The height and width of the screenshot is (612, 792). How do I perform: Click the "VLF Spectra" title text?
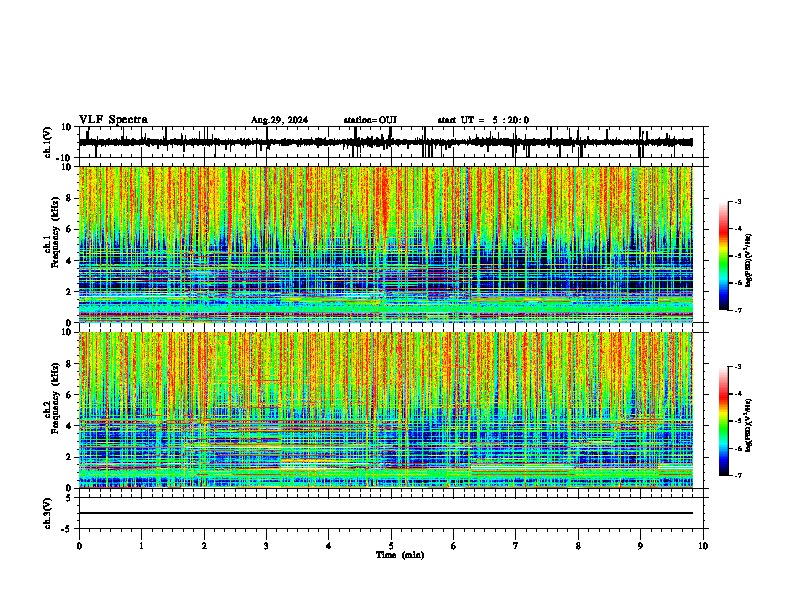[x=113, y=120]
